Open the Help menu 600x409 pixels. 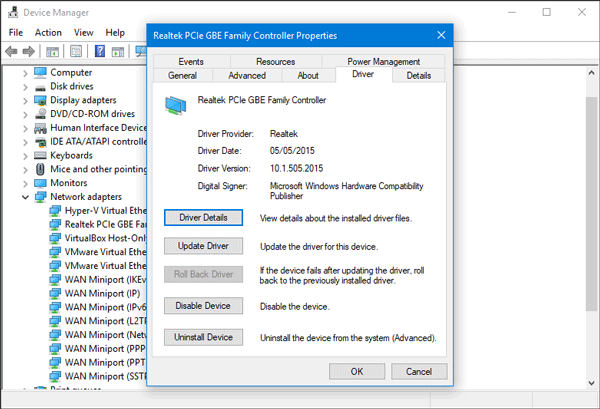click(x=115, y=33)
